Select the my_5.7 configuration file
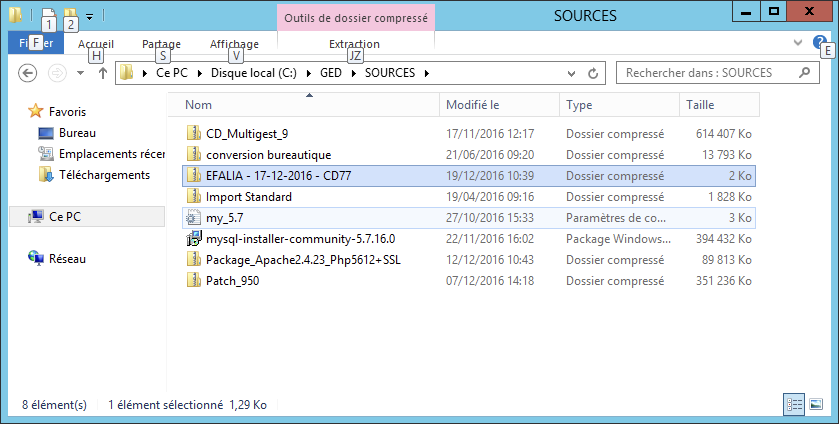The width and height of the screenshot is (839, 424). [225, 218]
